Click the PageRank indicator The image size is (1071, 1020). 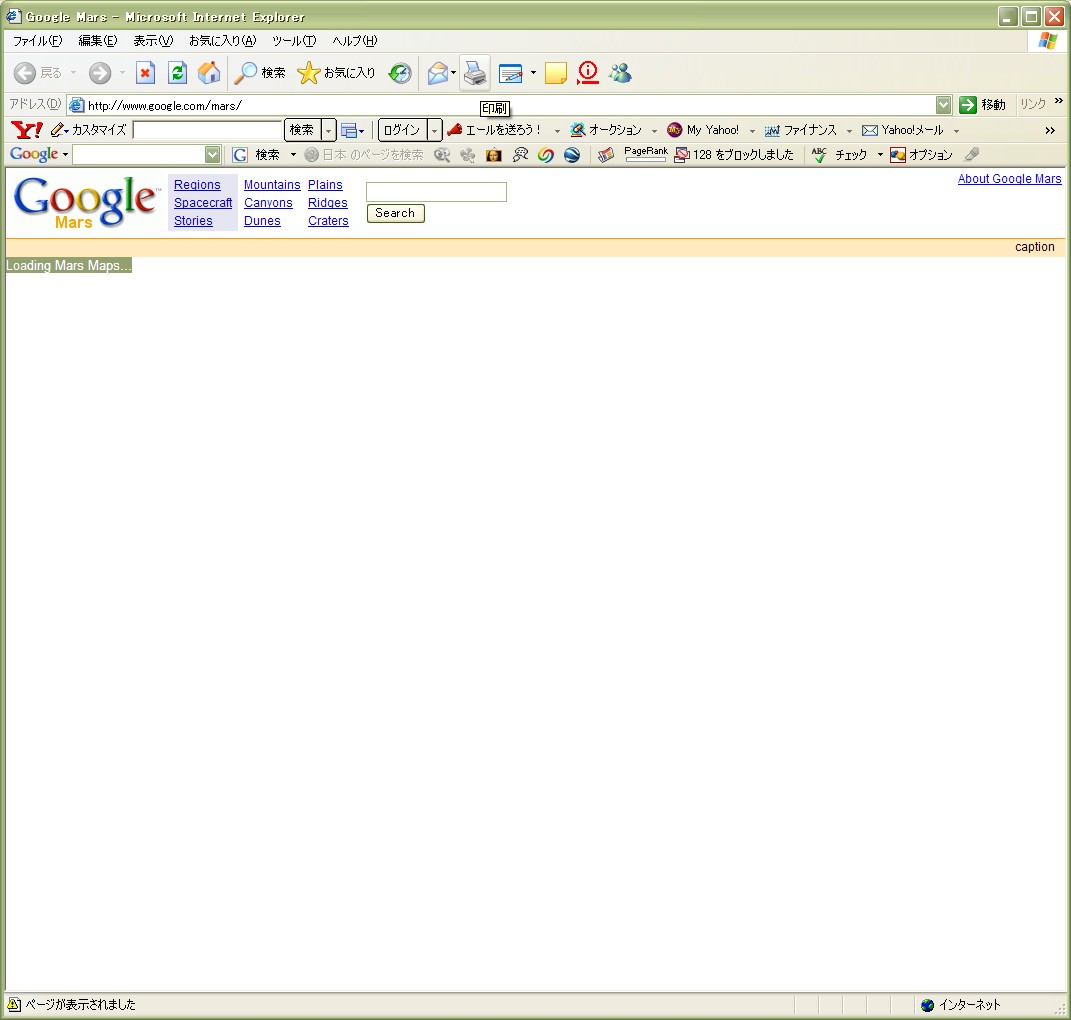coord(645,154)
